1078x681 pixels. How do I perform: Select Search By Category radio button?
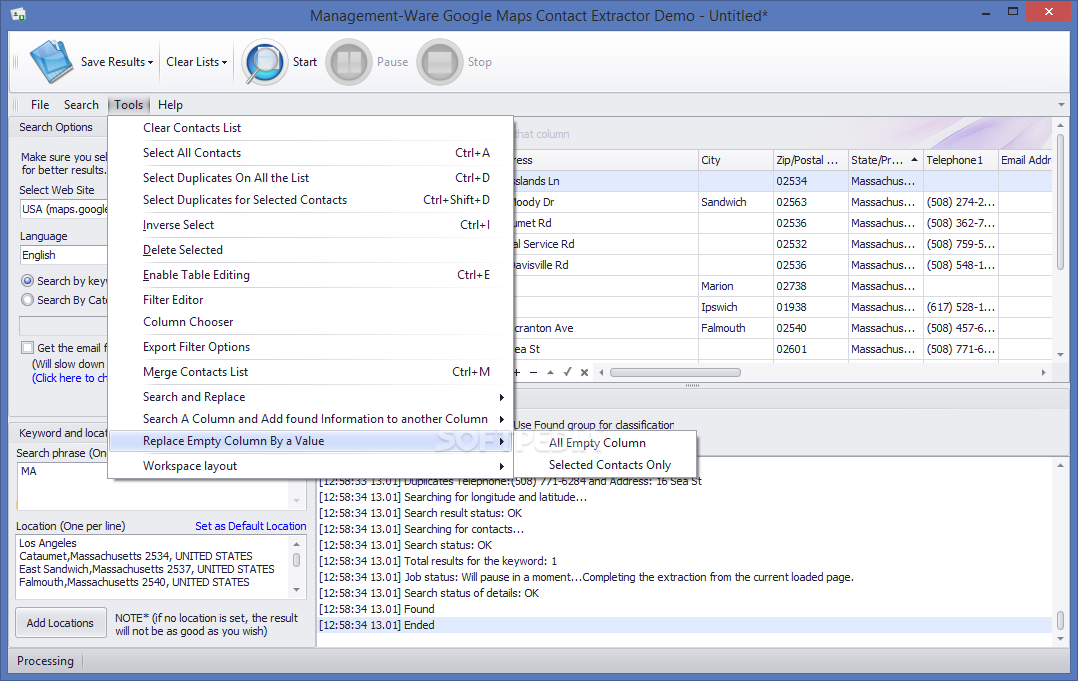28,300
